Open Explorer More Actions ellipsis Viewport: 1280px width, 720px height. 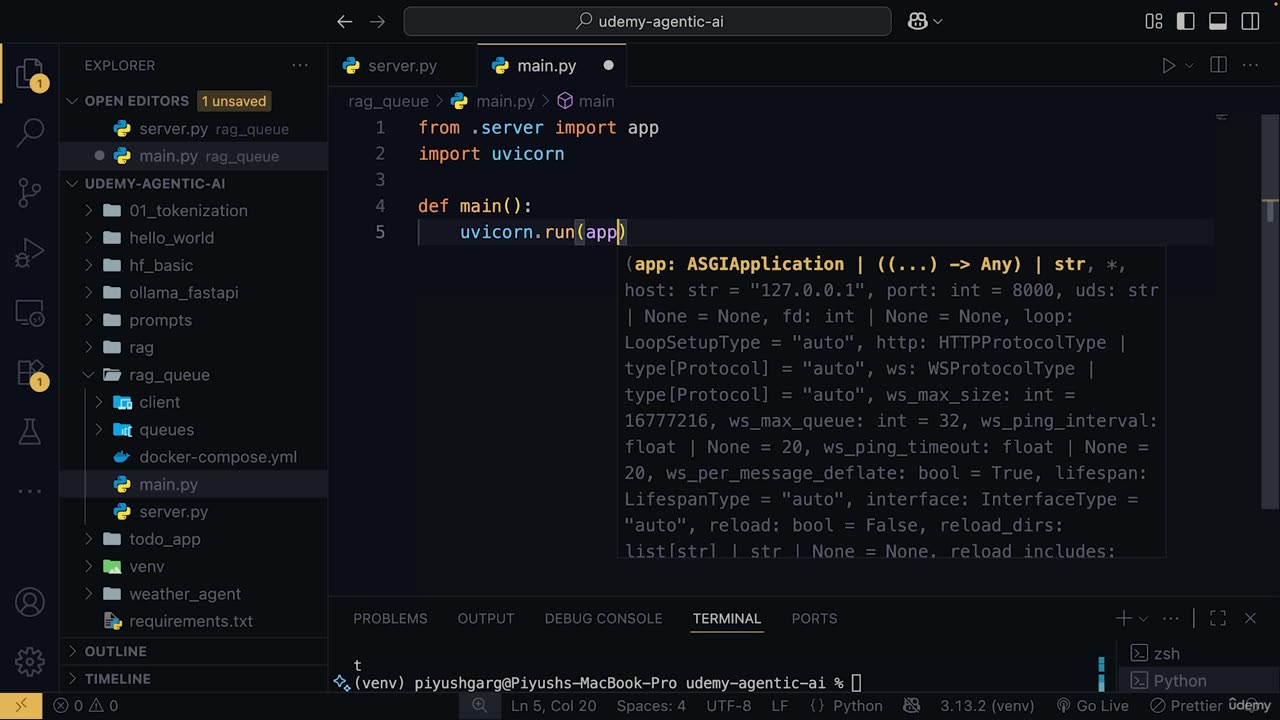[300, 66]
